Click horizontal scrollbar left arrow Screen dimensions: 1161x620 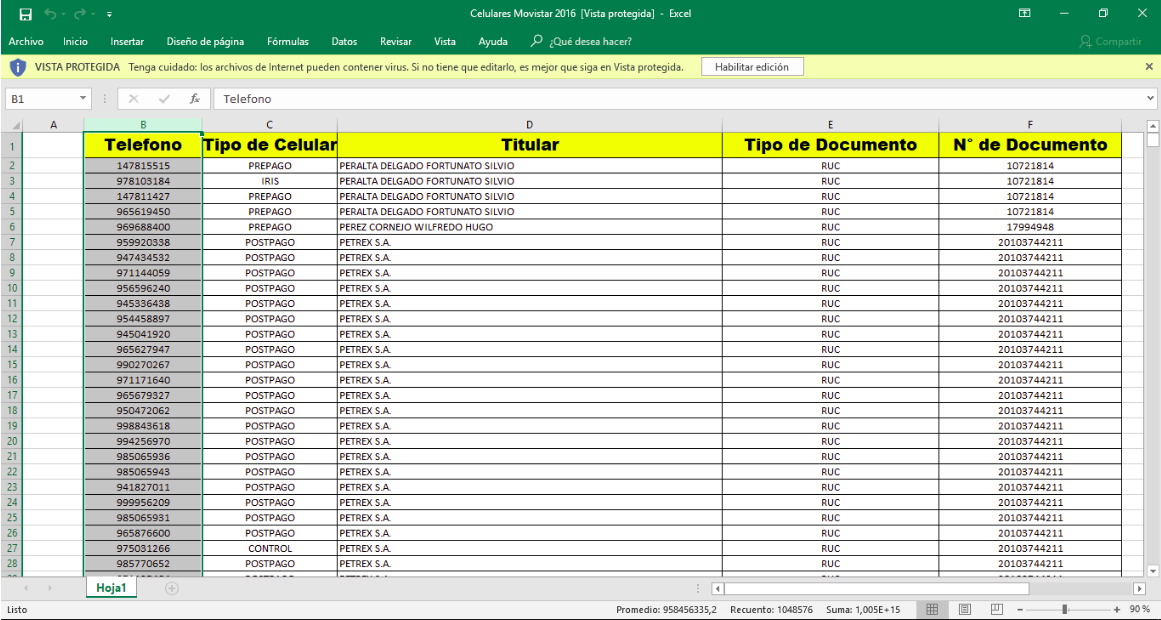(717, 588)
